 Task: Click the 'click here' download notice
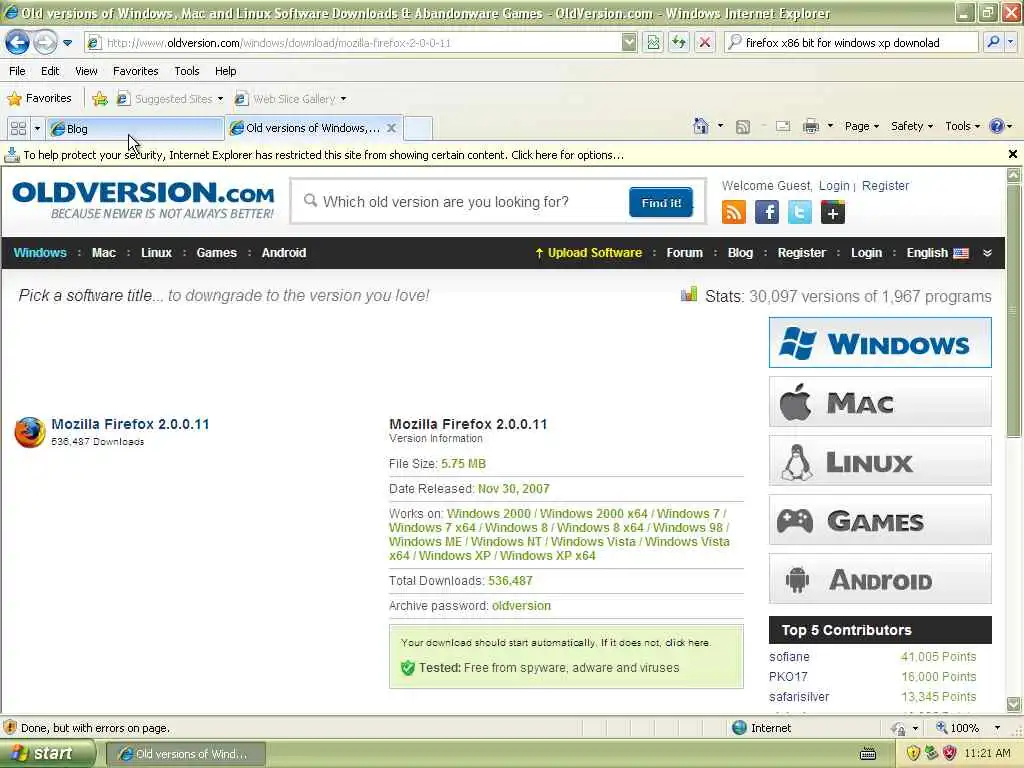[x=687, y=643]
